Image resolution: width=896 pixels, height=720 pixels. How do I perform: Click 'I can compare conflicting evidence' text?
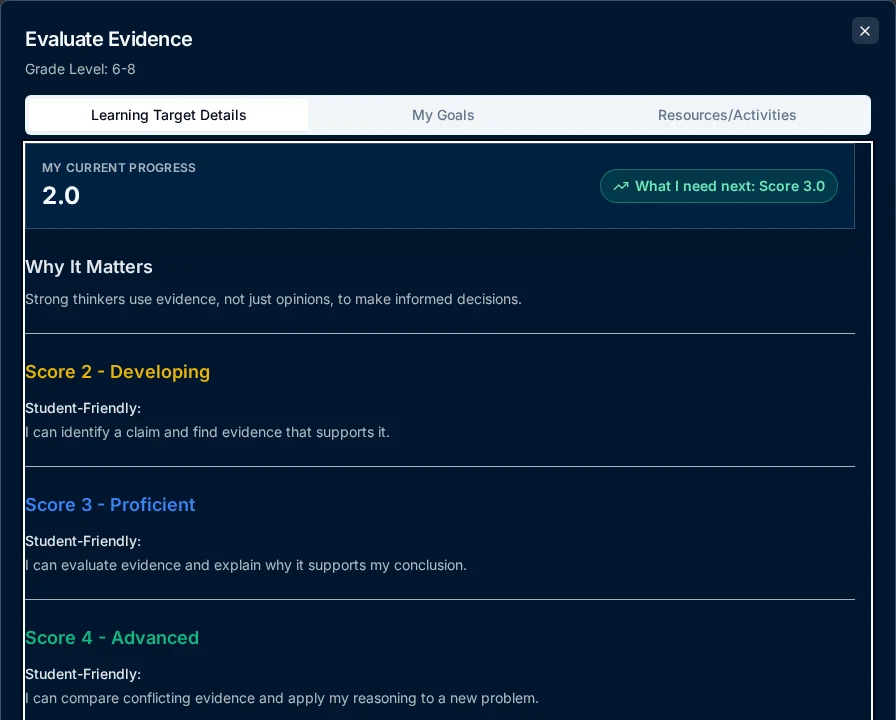click(x=282, y=698)
